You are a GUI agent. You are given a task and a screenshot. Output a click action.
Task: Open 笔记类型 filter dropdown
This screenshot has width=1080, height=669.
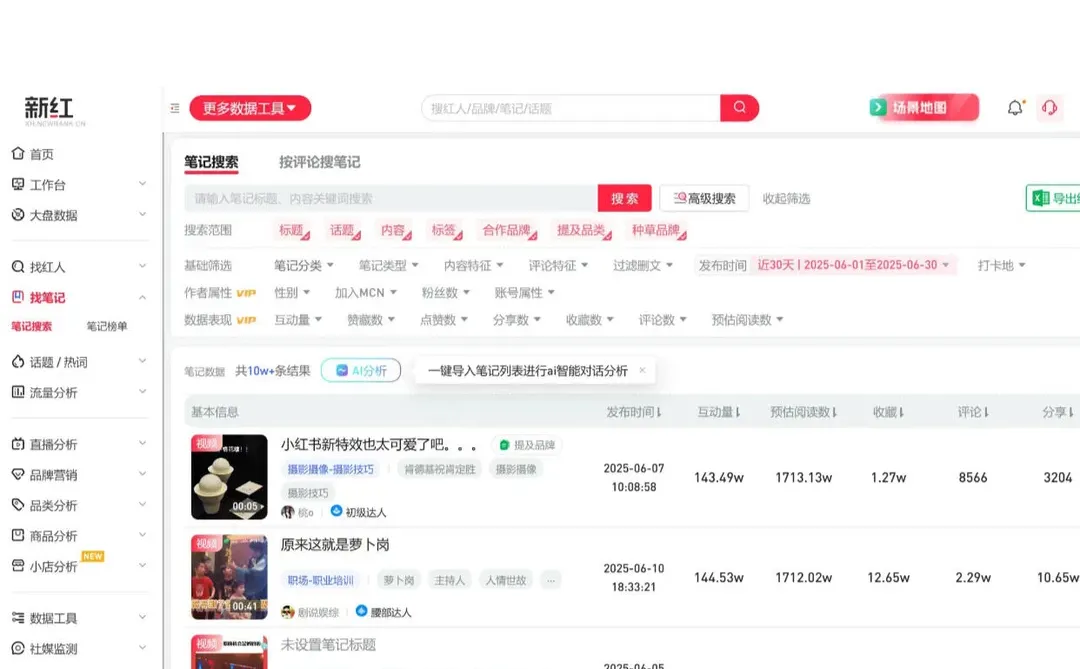pyautogui.click(x=388, y=265)
